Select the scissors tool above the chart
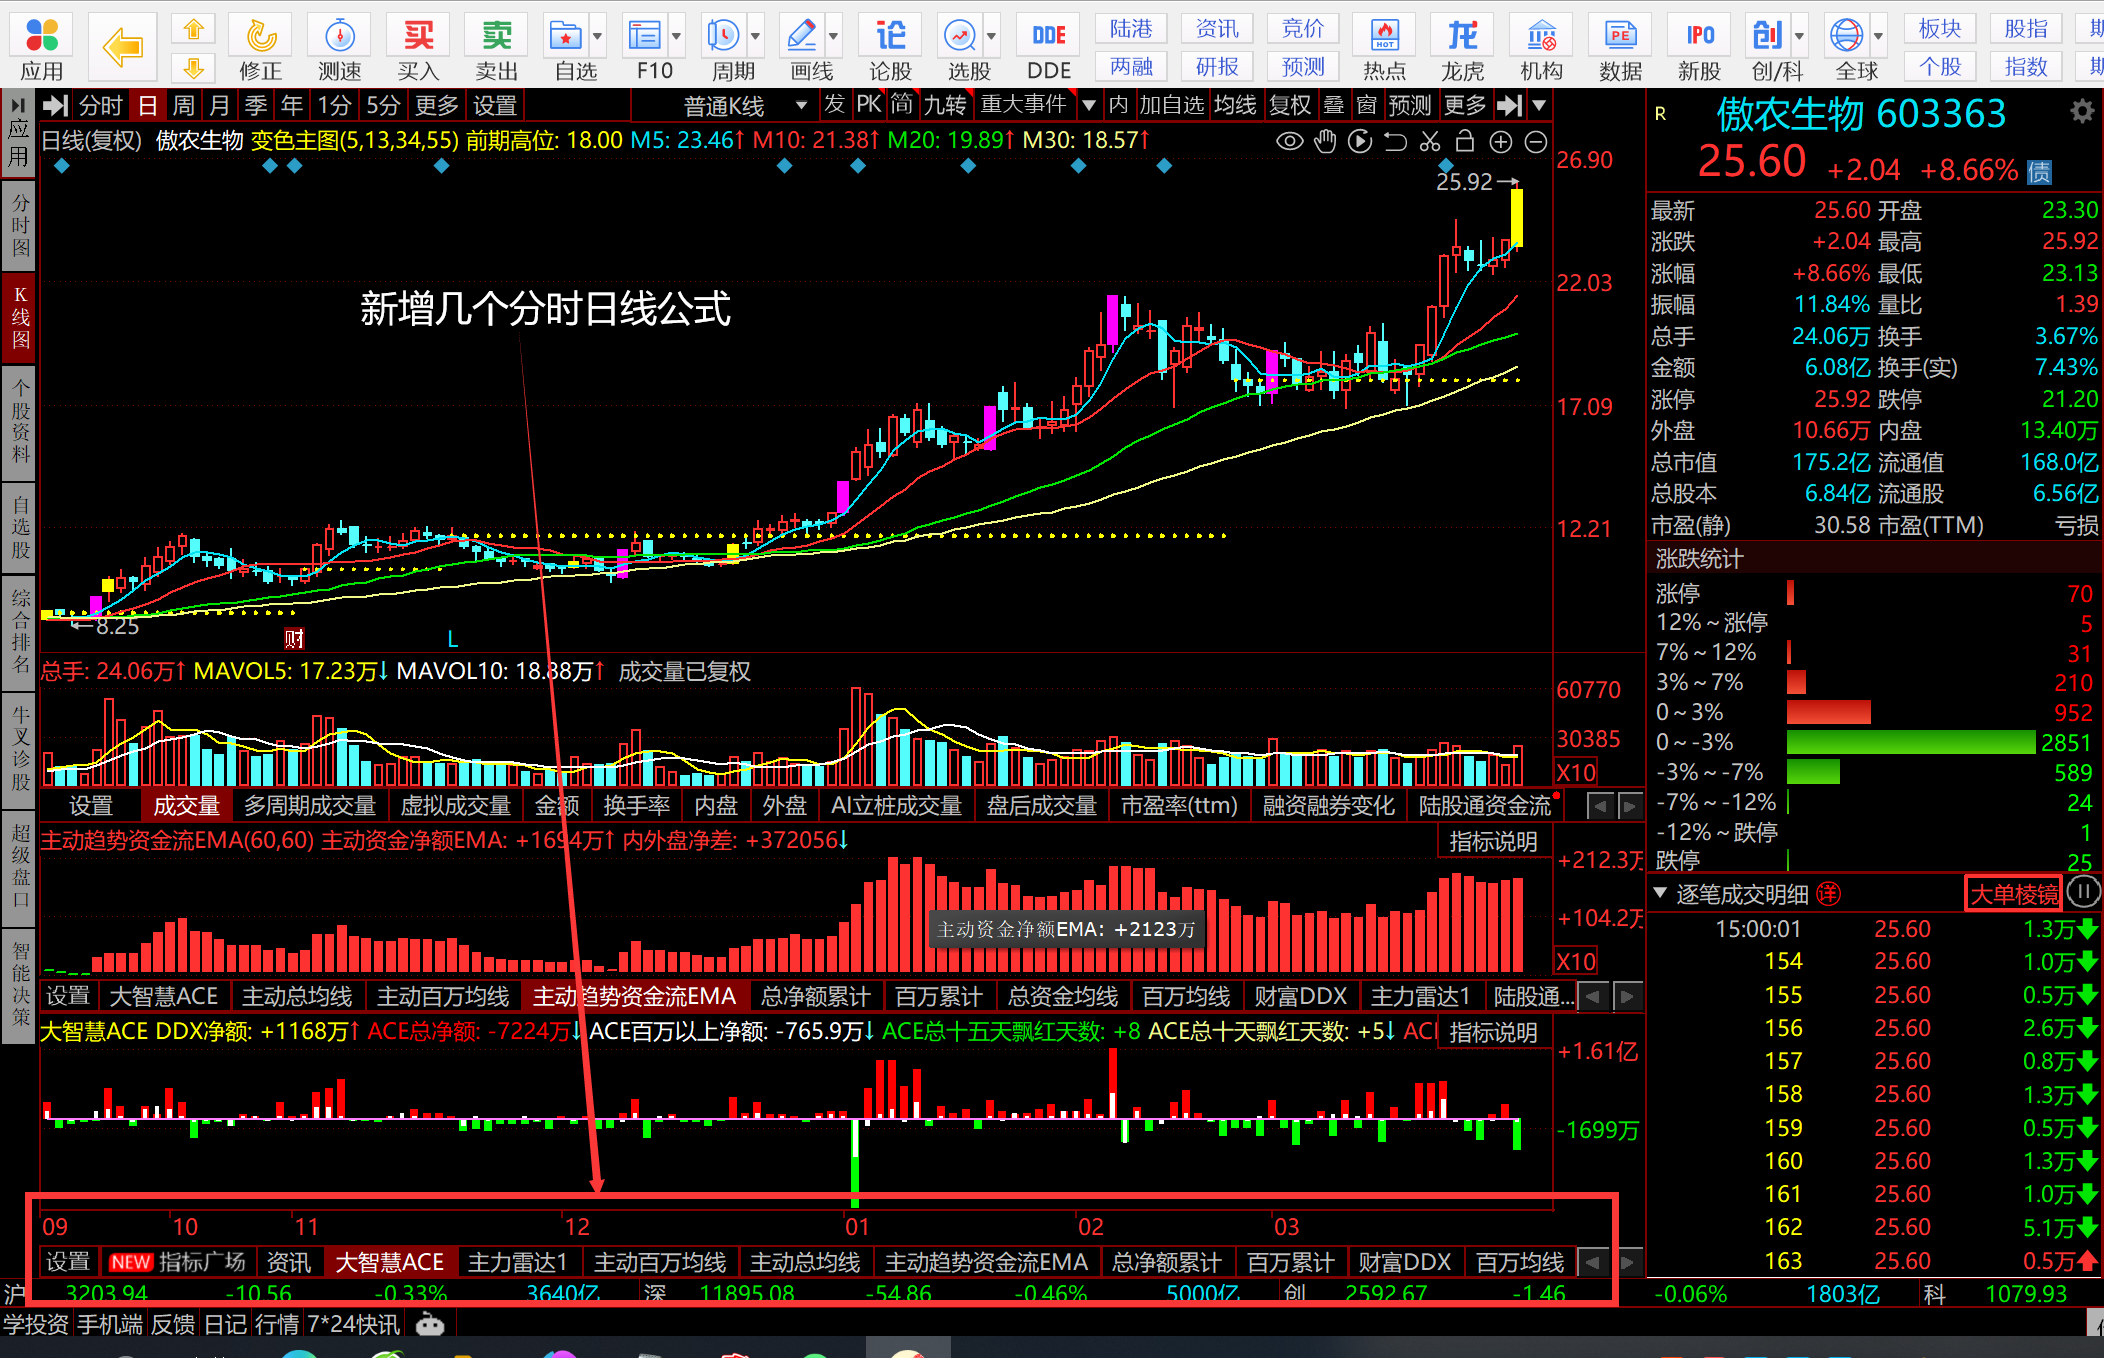The width and height of the screenshot is (2104, 1358). (x=1430, y=142)
